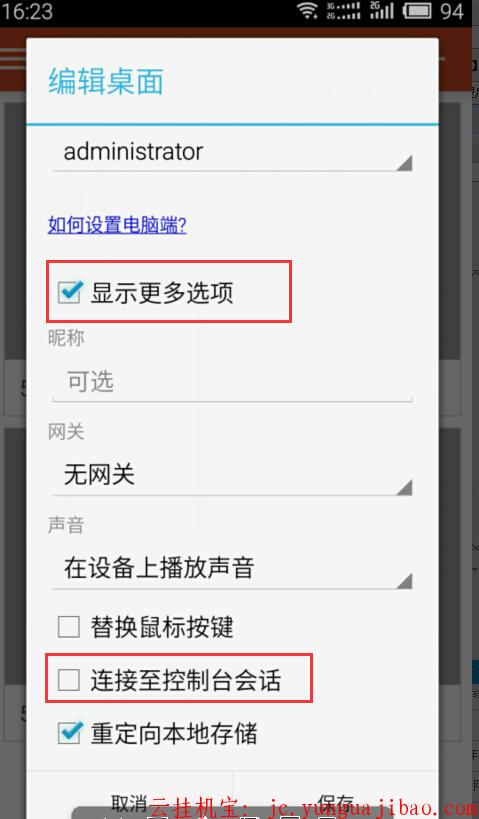The width and height of the screenshot is (479, 819).
Task: Tap the battery percentage 94
Action: (452, 11)
